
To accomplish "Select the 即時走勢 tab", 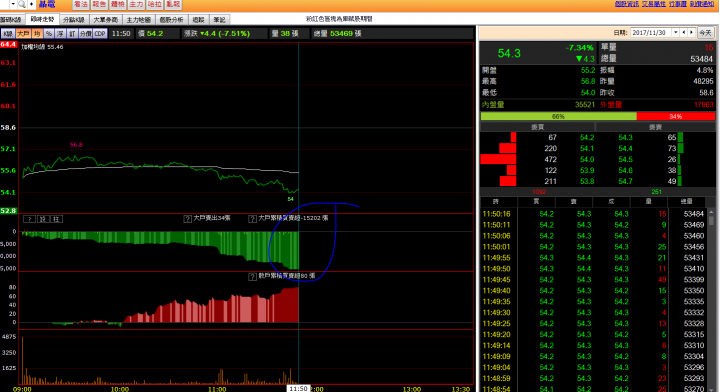I will click(x=42, y=19).
